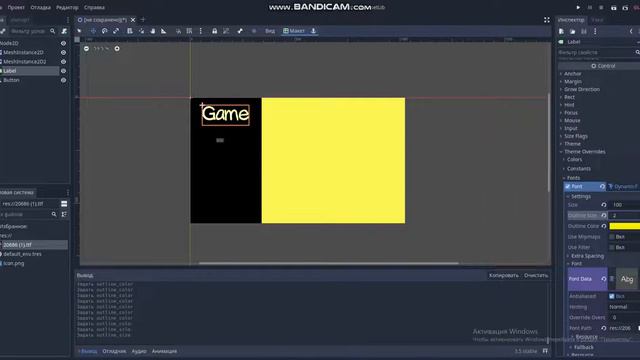640x360 pixels.
Task: Toggle visibility of Node2D root
Action: click(63, 43)
